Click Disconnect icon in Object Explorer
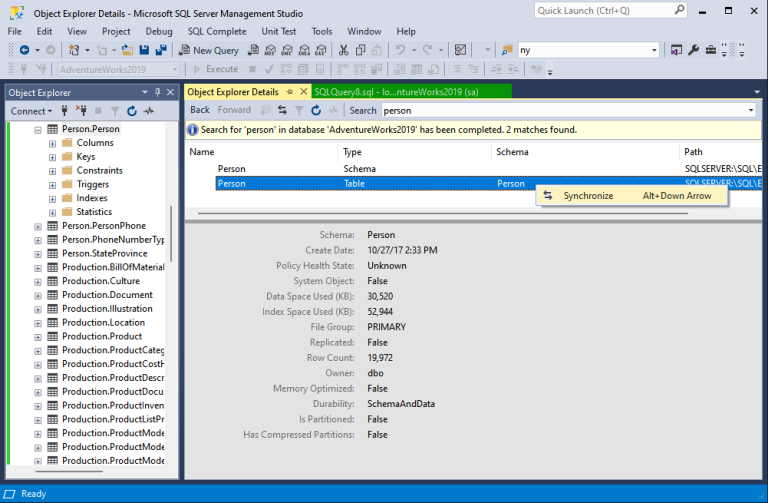 (84, 111)
